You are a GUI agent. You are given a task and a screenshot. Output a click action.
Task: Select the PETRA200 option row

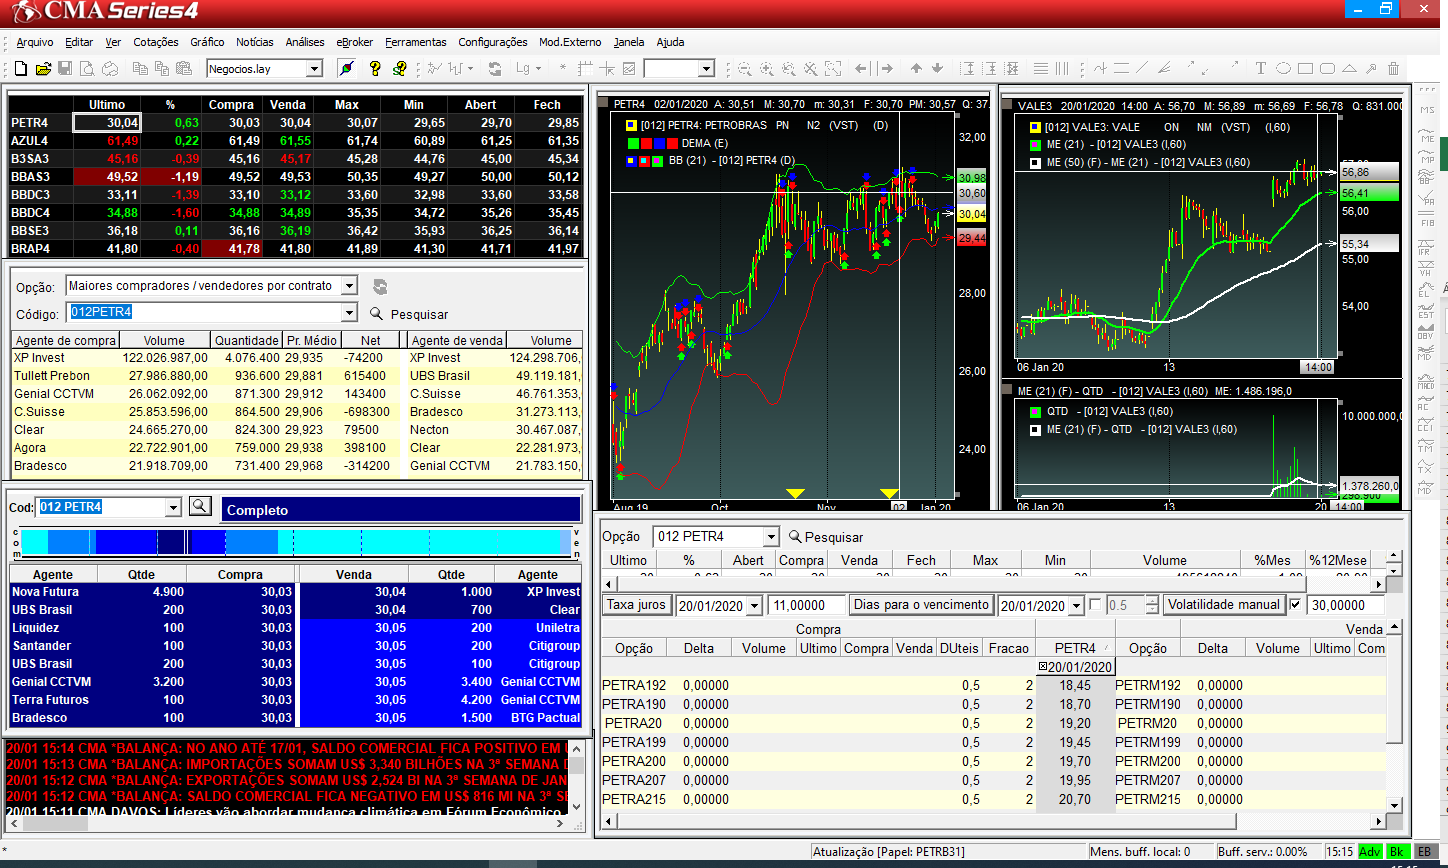click(x=994, y=761)
